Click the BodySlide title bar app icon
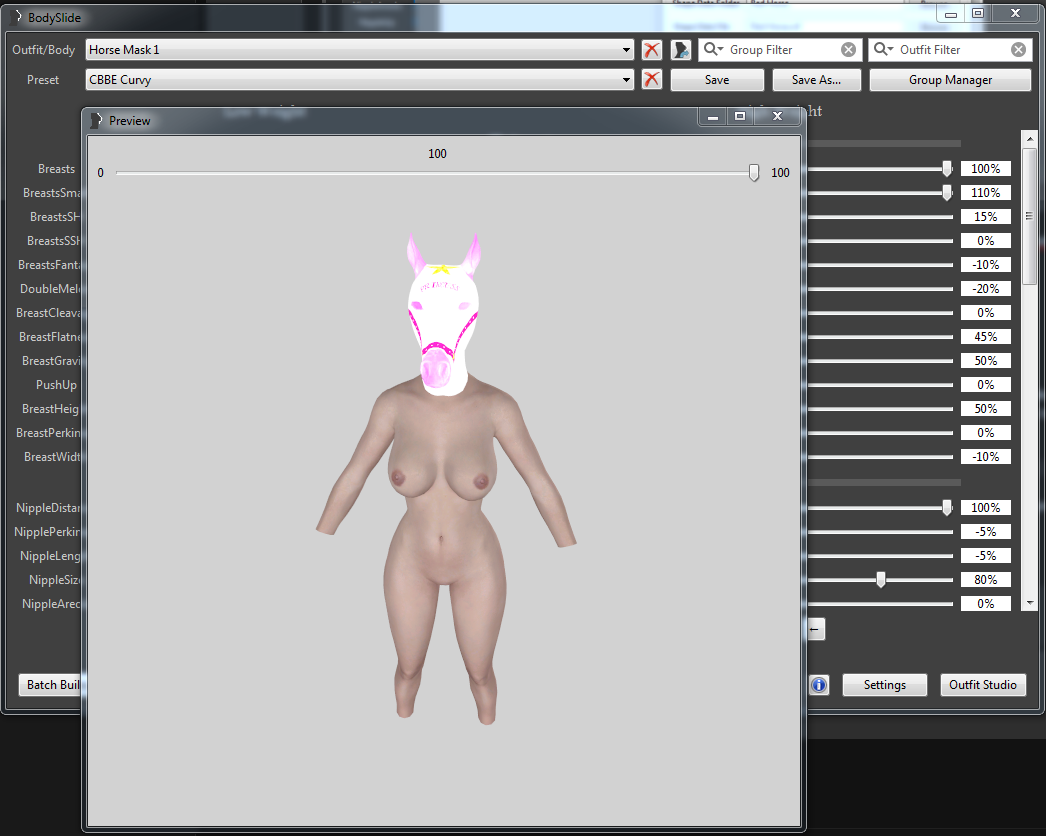Screen dimensions: 1046x836 [x=18, y=17]
